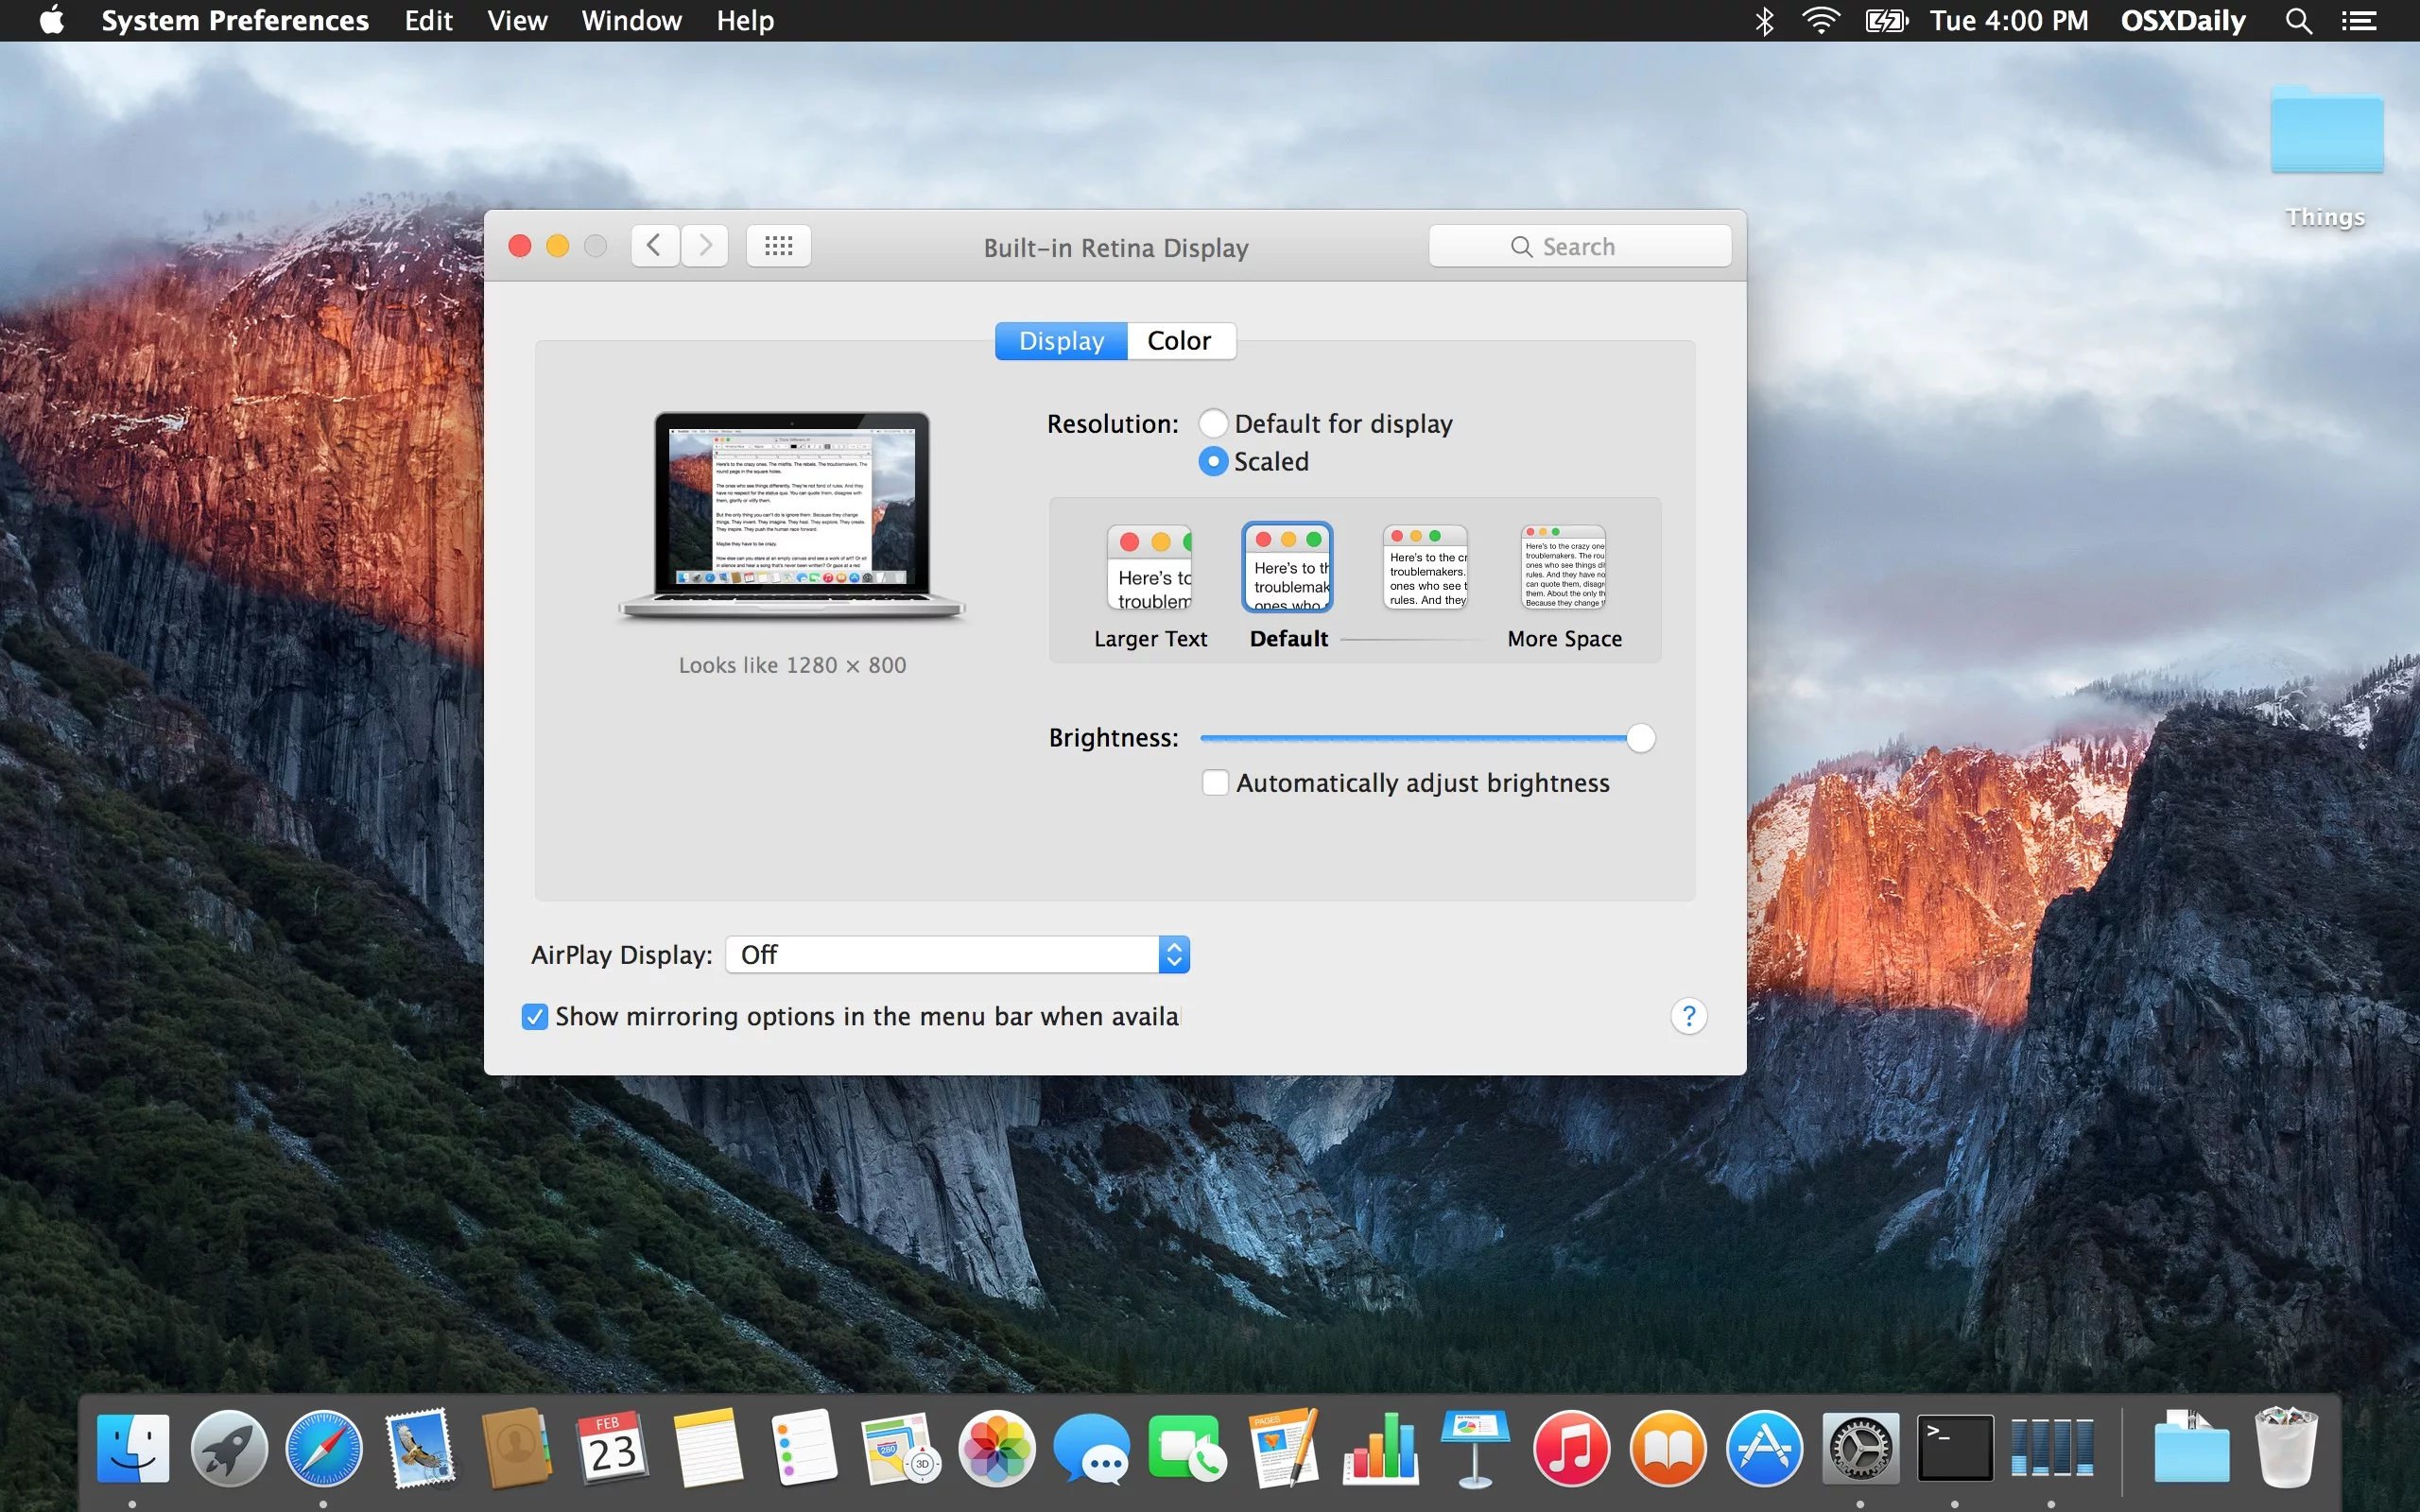
Task: Go back with the left chevron button
Action: click(655, 246)
